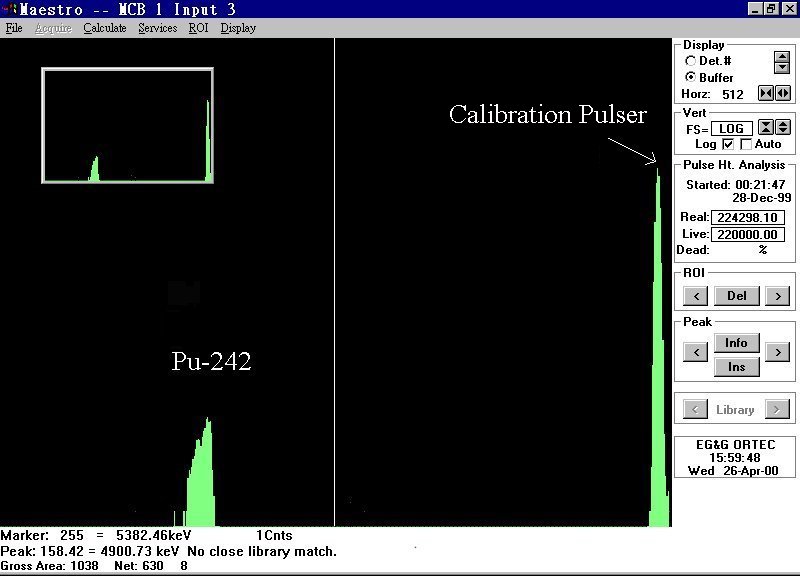
Task: Click the vertical scale compress icon next to LOG
Action: click(765, 128)
